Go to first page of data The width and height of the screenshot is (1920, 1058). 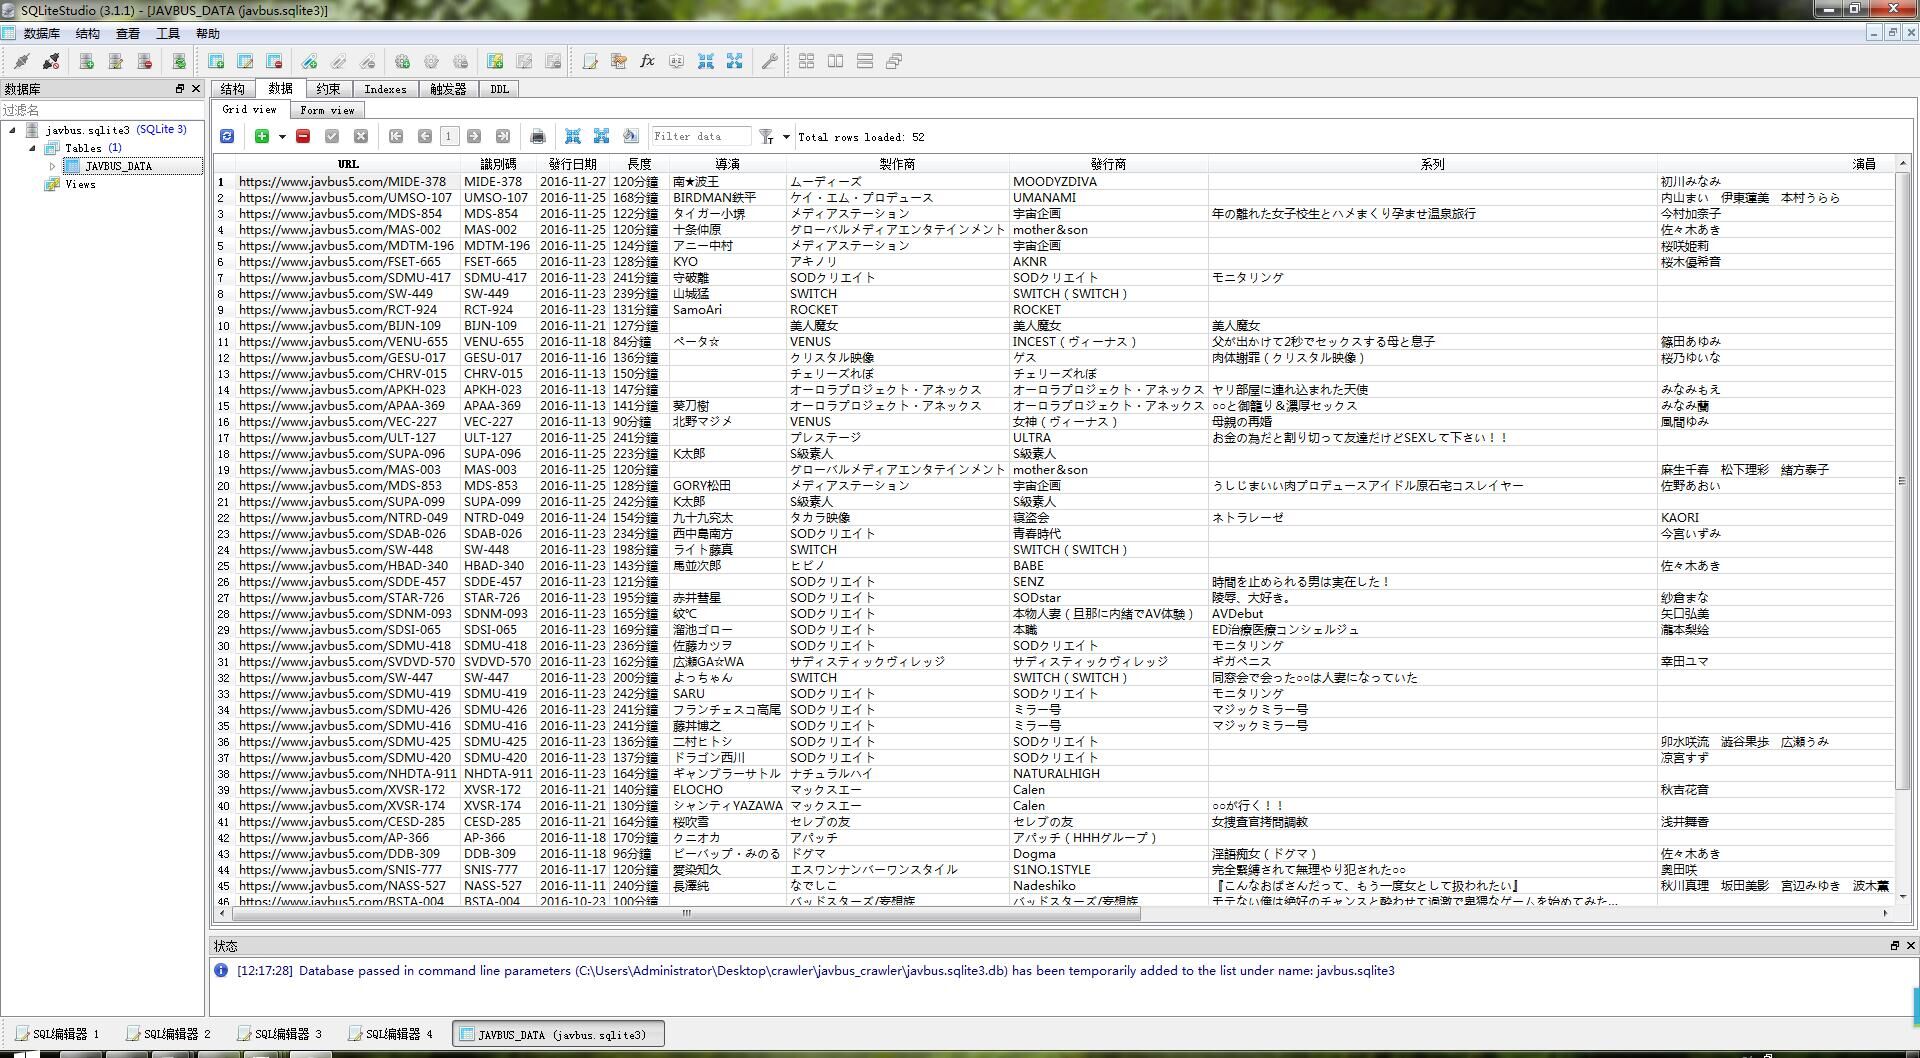point(396,136)
